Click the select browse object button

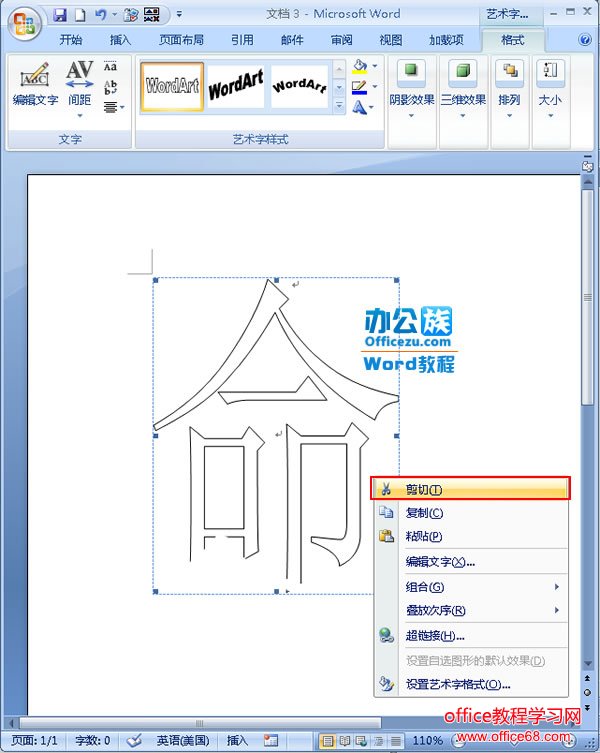pos(588,692)
